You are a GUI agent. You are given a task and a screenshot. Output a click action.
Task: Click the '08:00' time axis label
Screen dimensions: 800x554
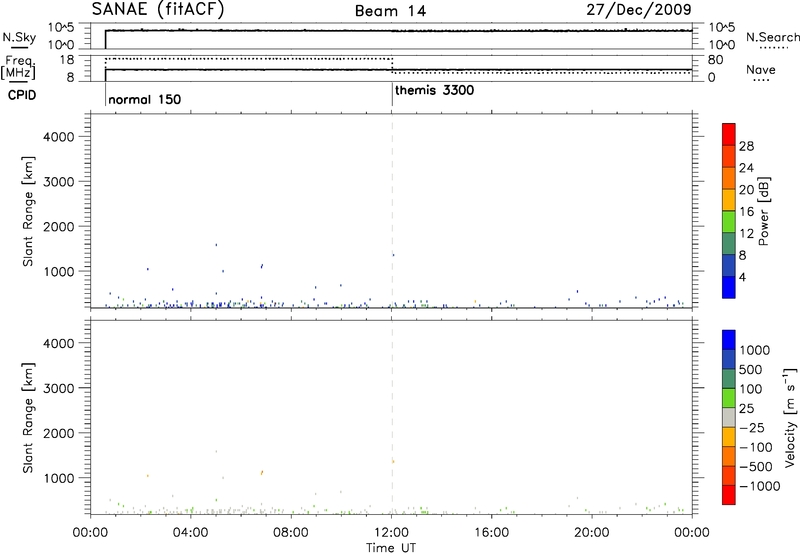291,533
